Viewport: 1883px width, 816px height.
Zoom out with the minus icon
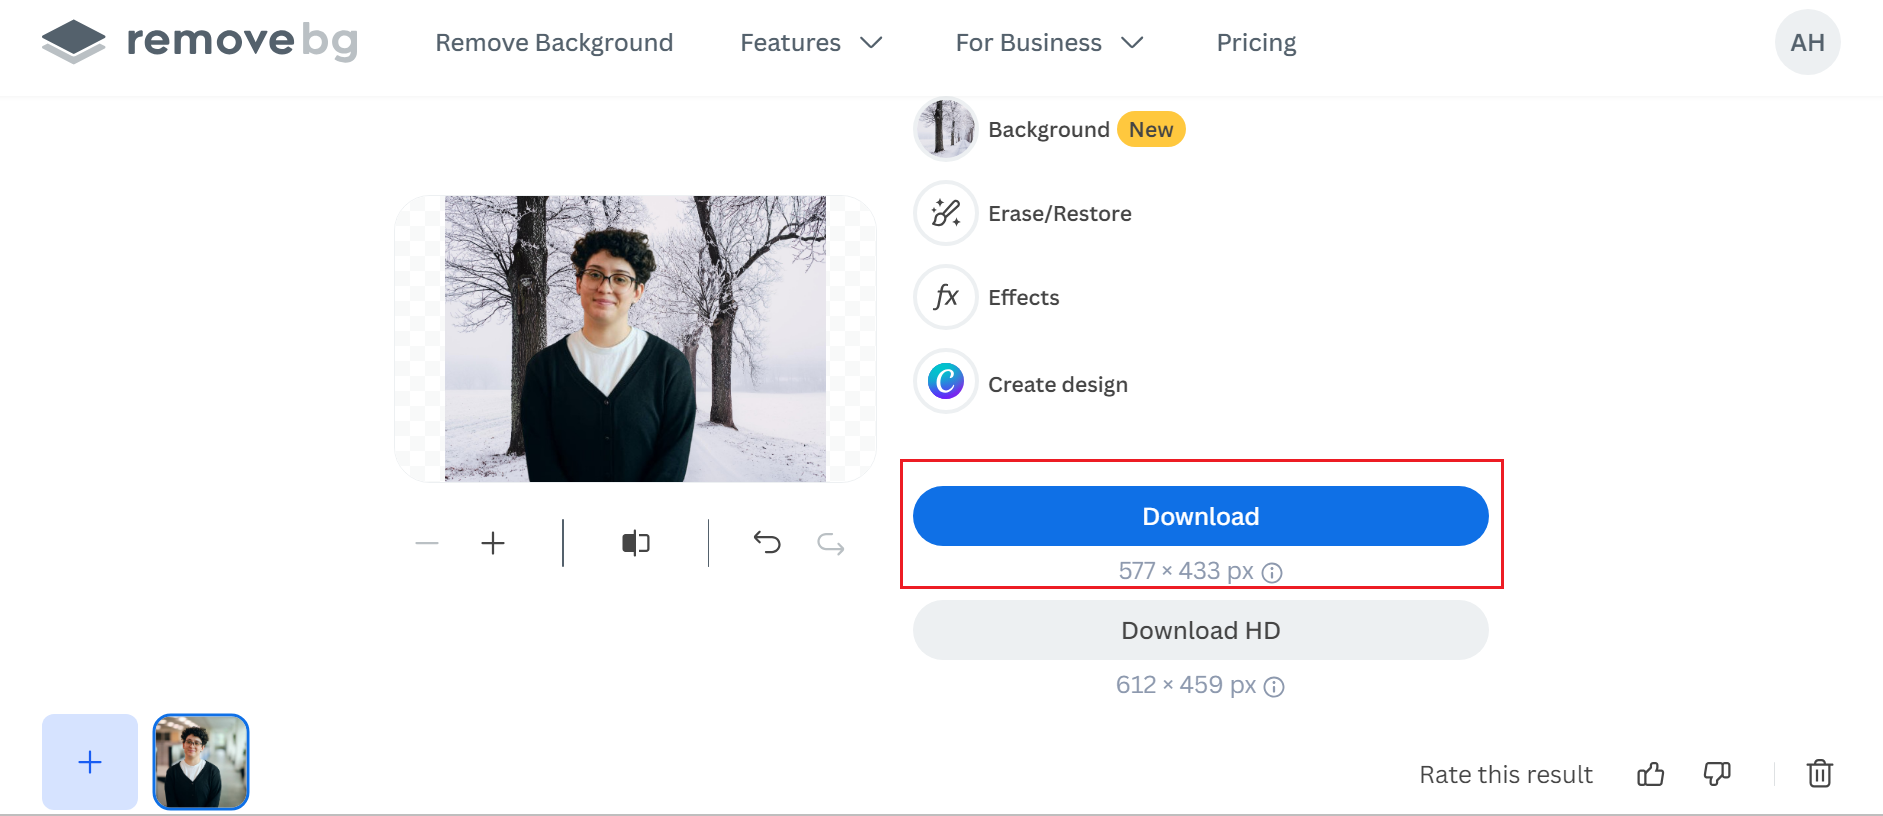pos(427,543)
